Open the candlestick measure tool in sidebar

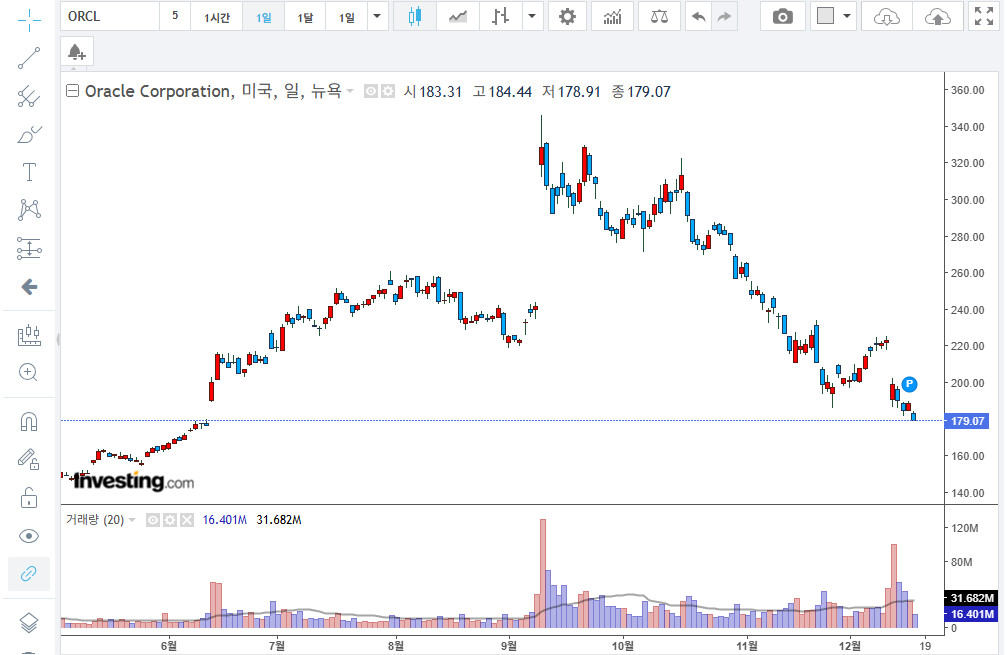[29, 335]
